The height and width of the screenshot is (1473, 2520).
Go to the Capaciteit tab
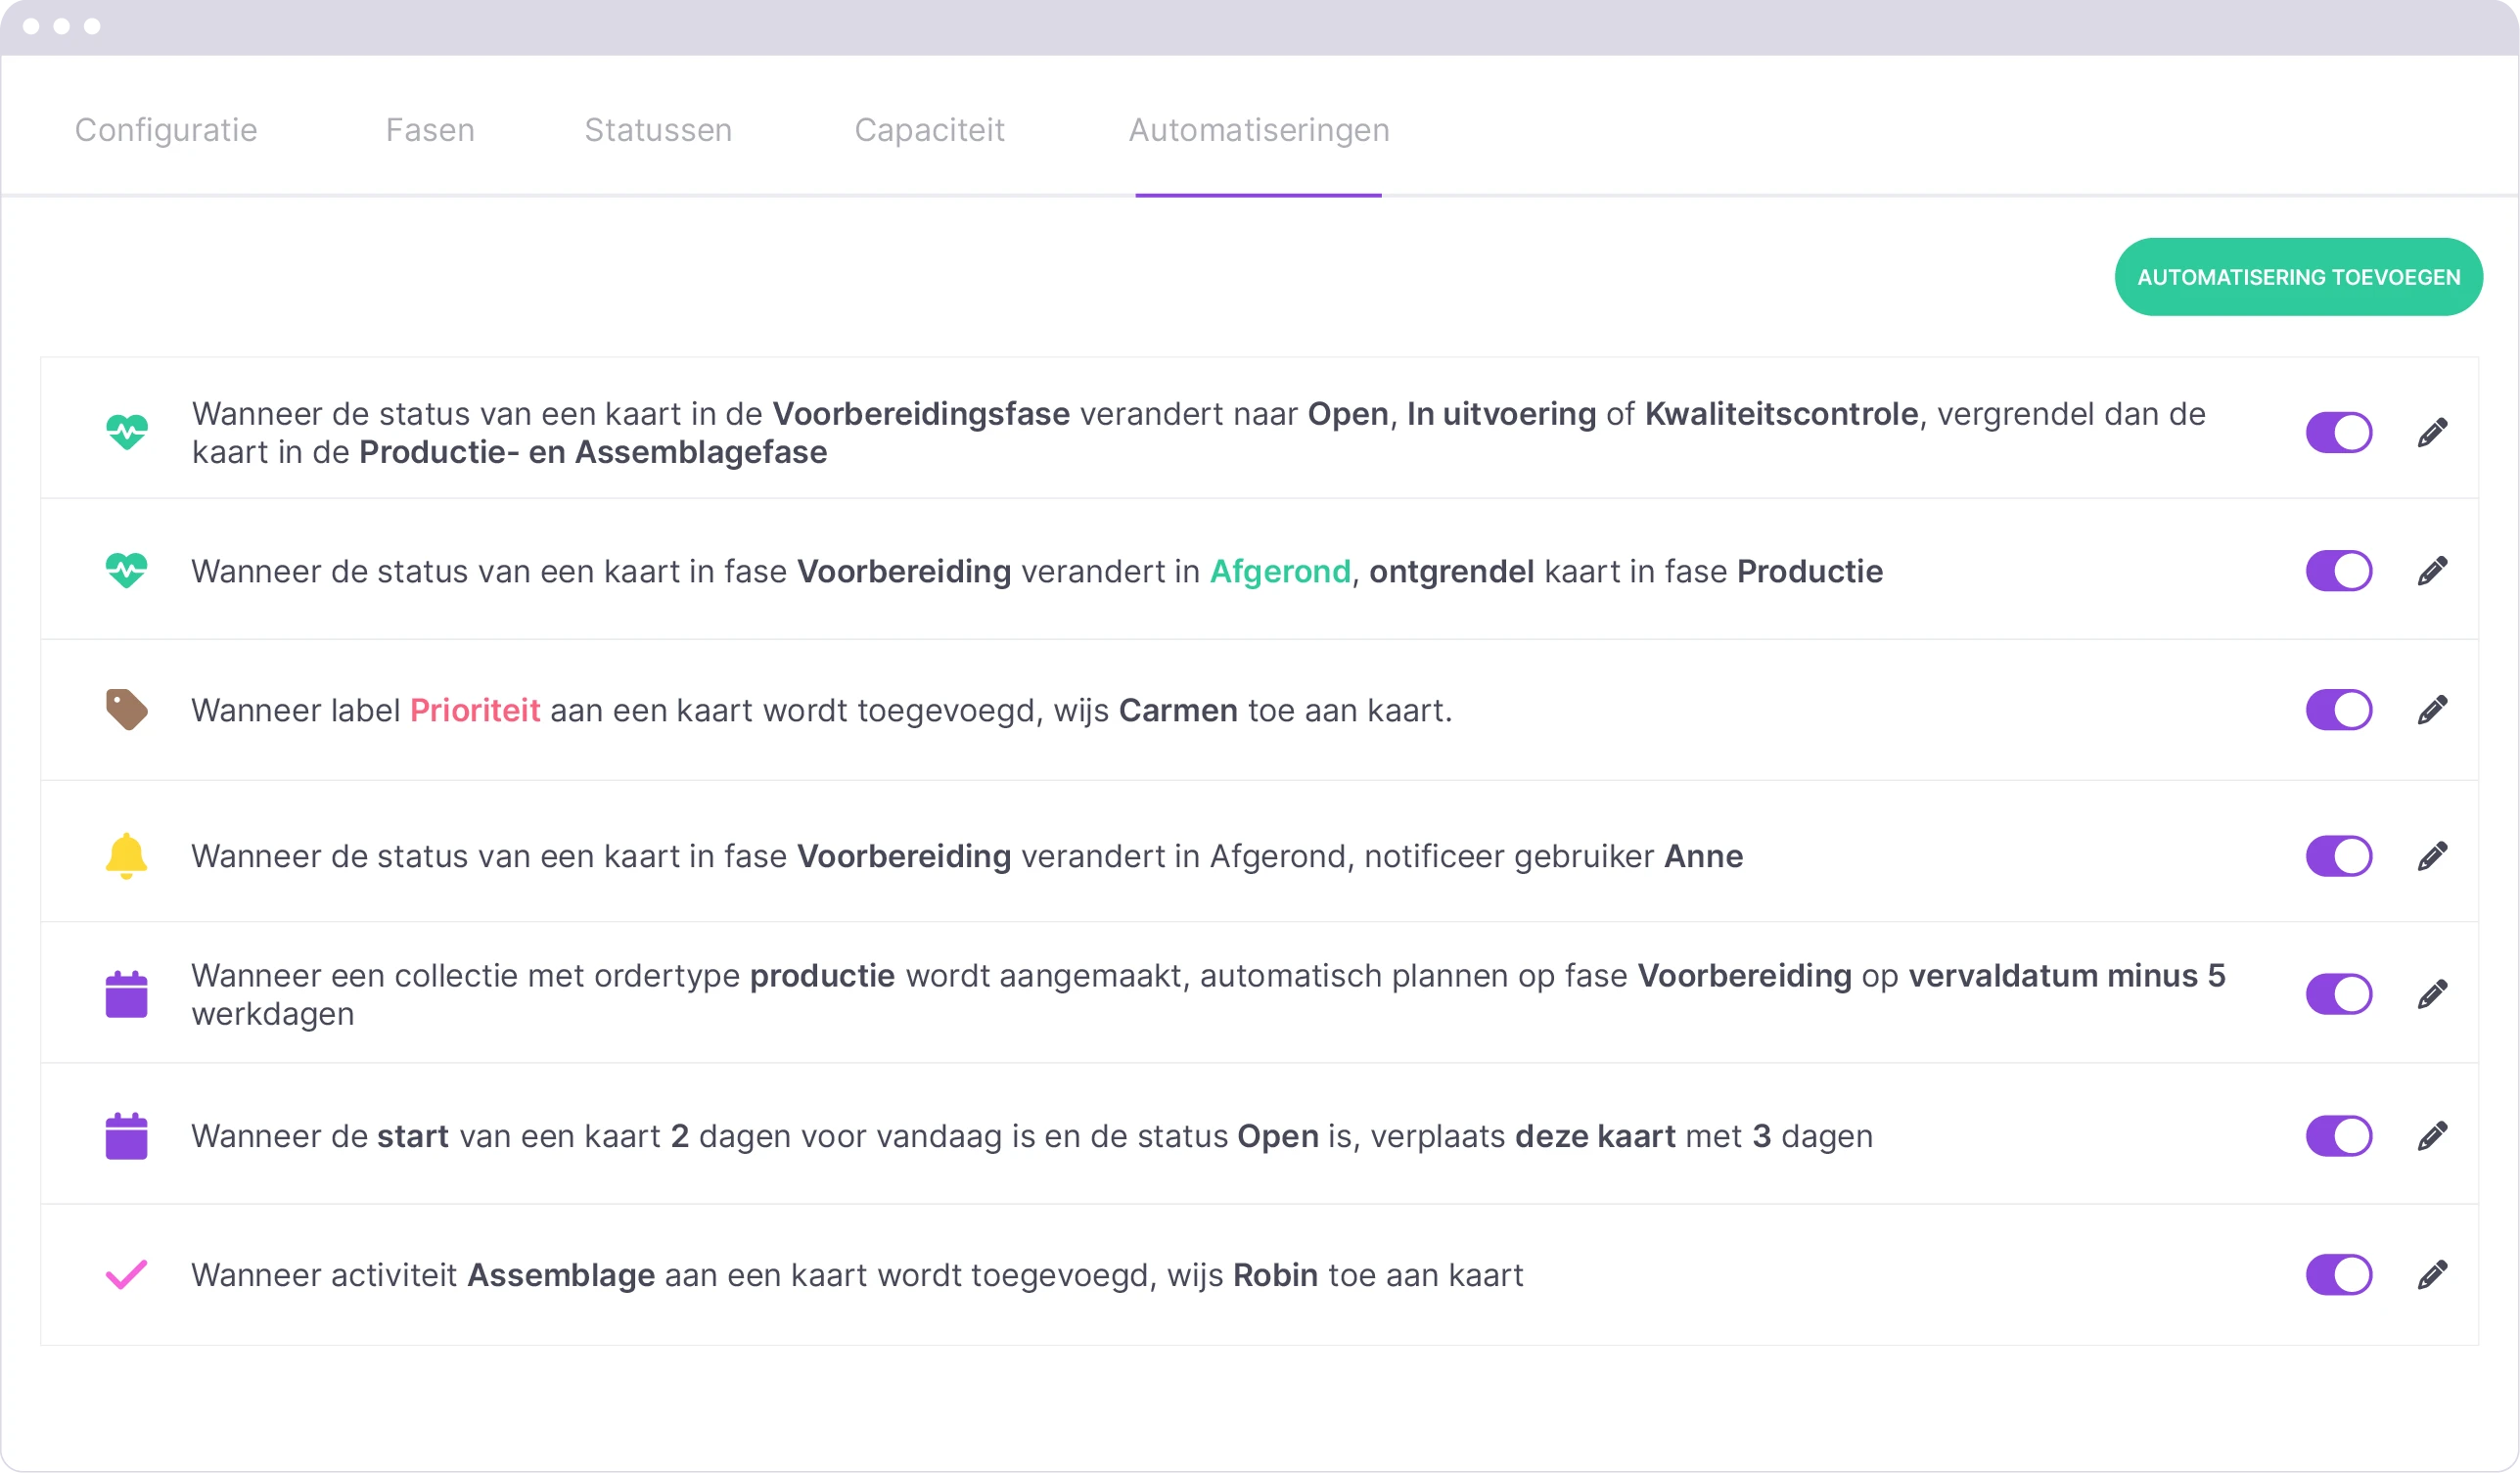(x=929, y=129)
